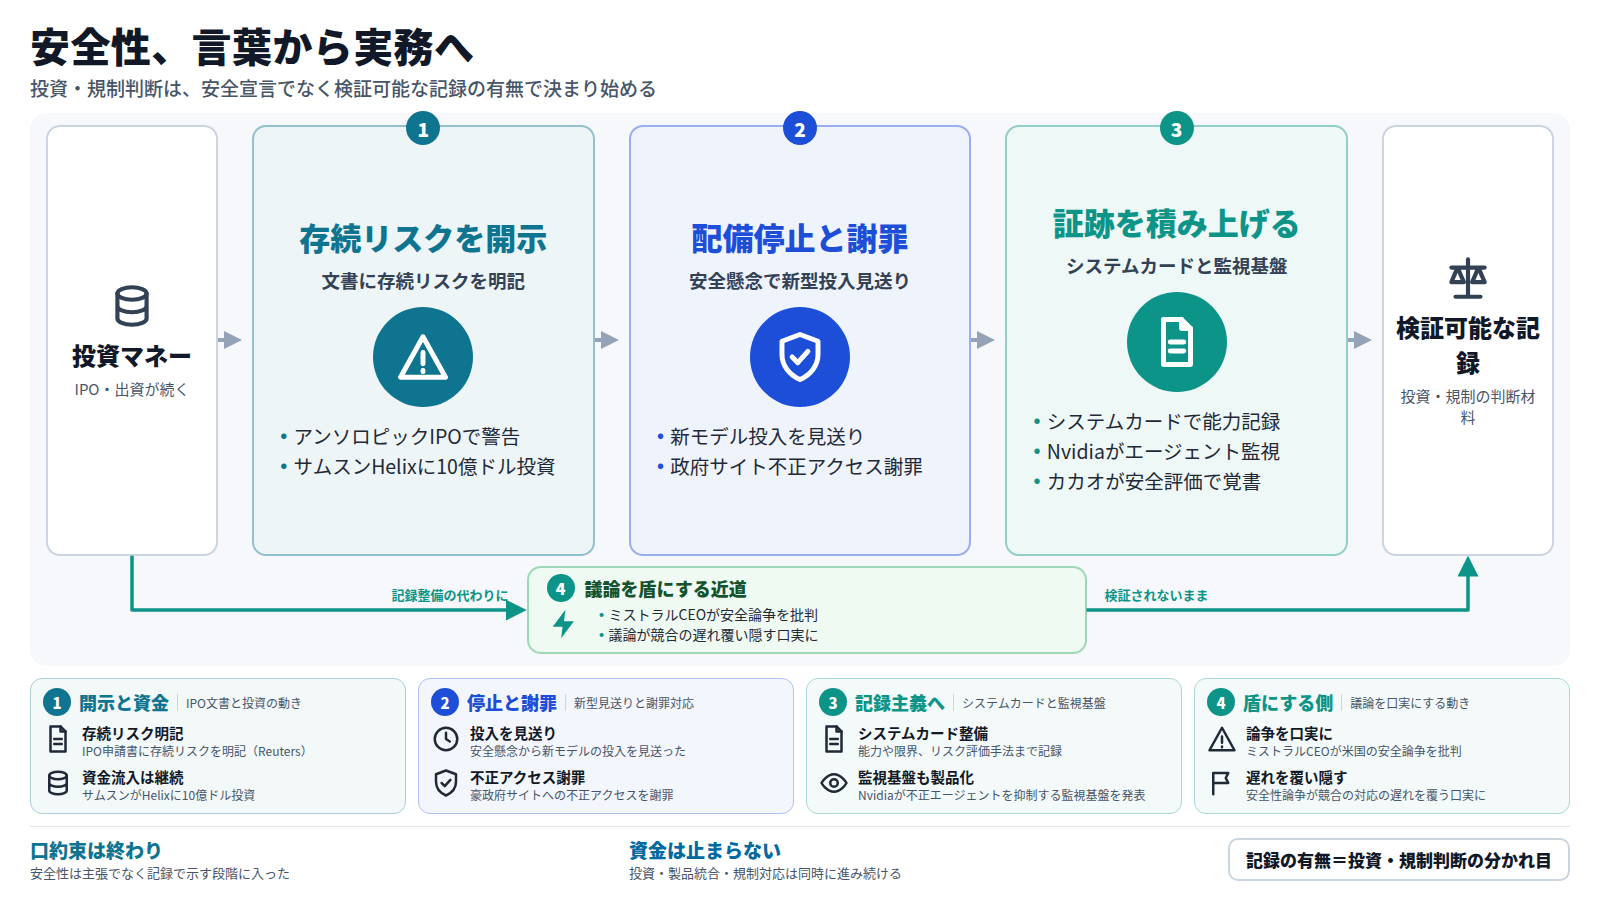Click the subheading 安全懸念で新型投入見送り

[800, 281]
